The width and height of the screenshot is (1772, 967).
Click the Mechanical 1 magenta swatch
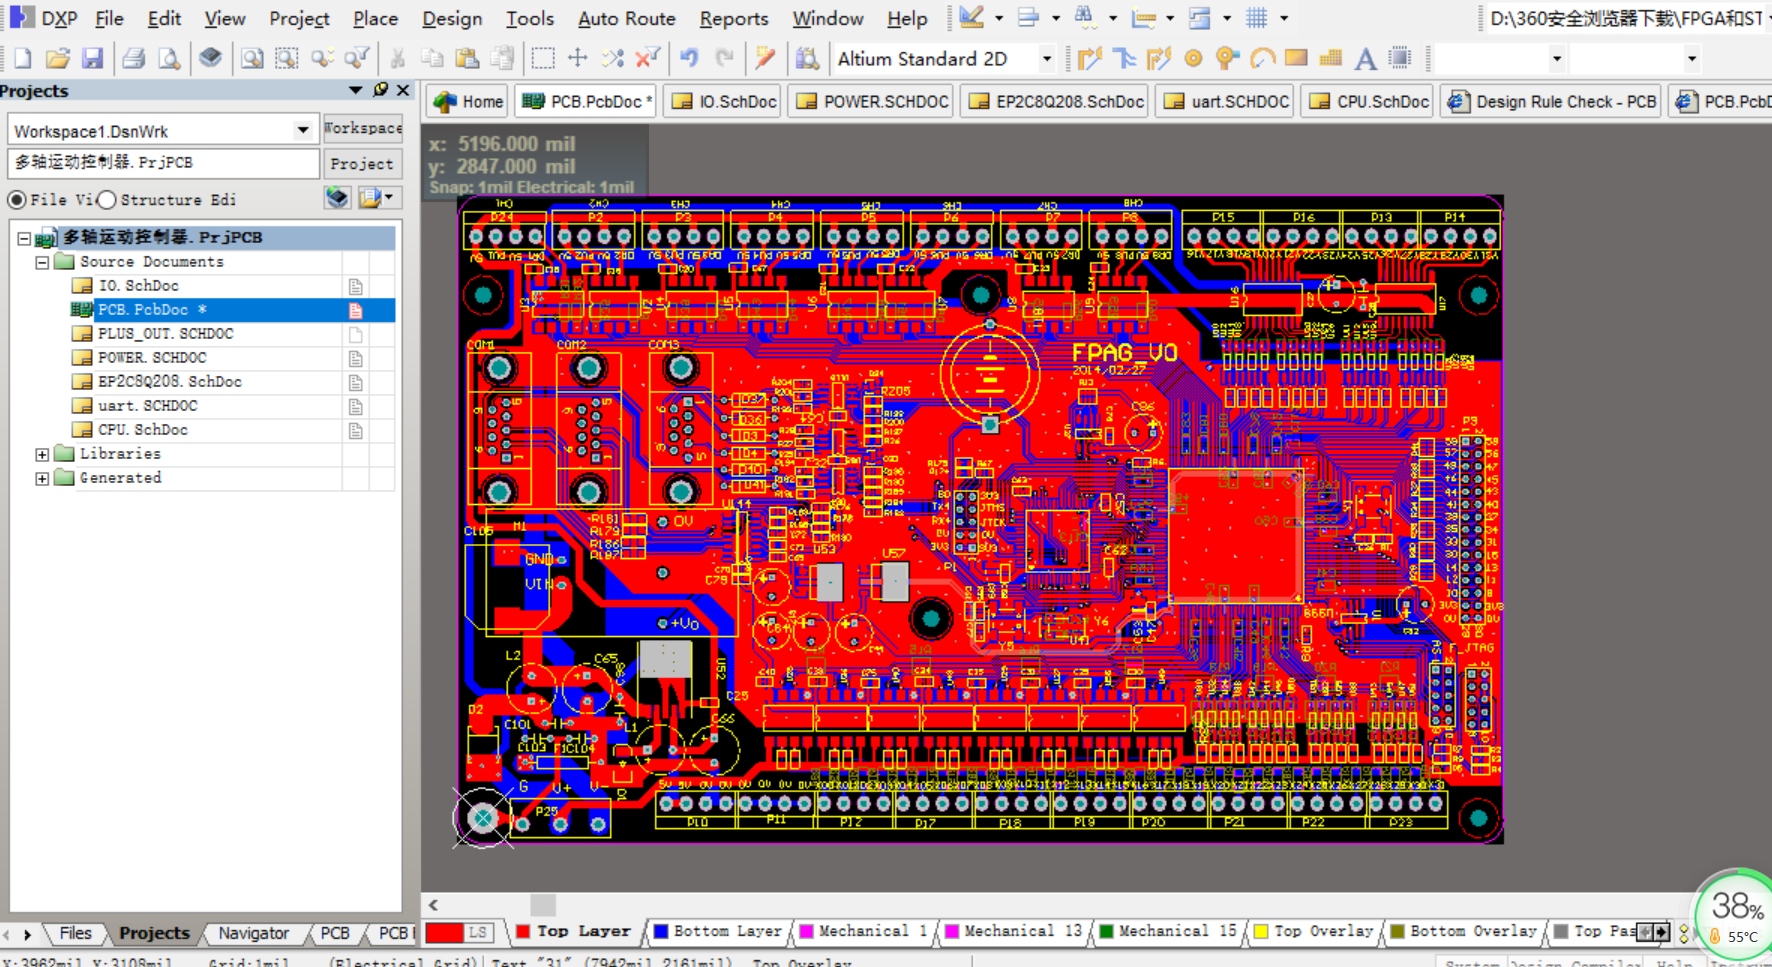[806, 931]
